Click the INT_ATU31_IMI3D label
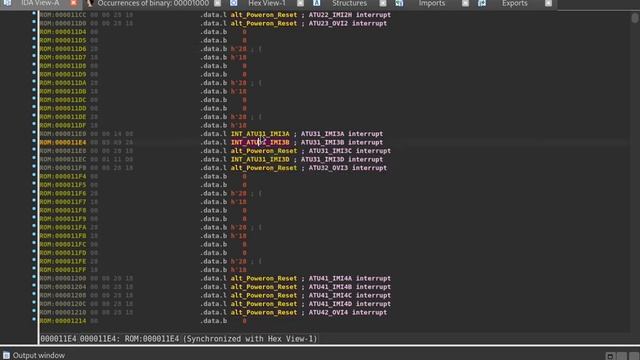The width and height of the screenshot is (640, 360). click(260, 160)
